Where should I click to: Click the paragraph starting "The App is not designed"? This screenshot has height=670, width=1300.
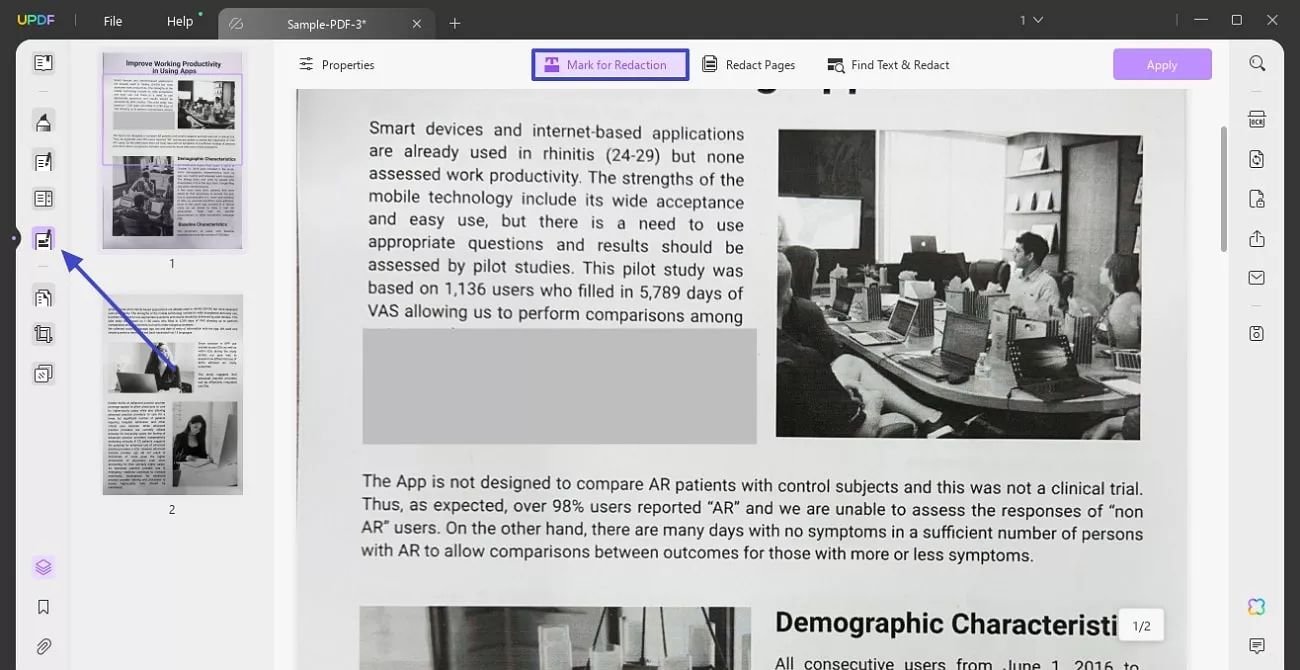tap(752, 520)
